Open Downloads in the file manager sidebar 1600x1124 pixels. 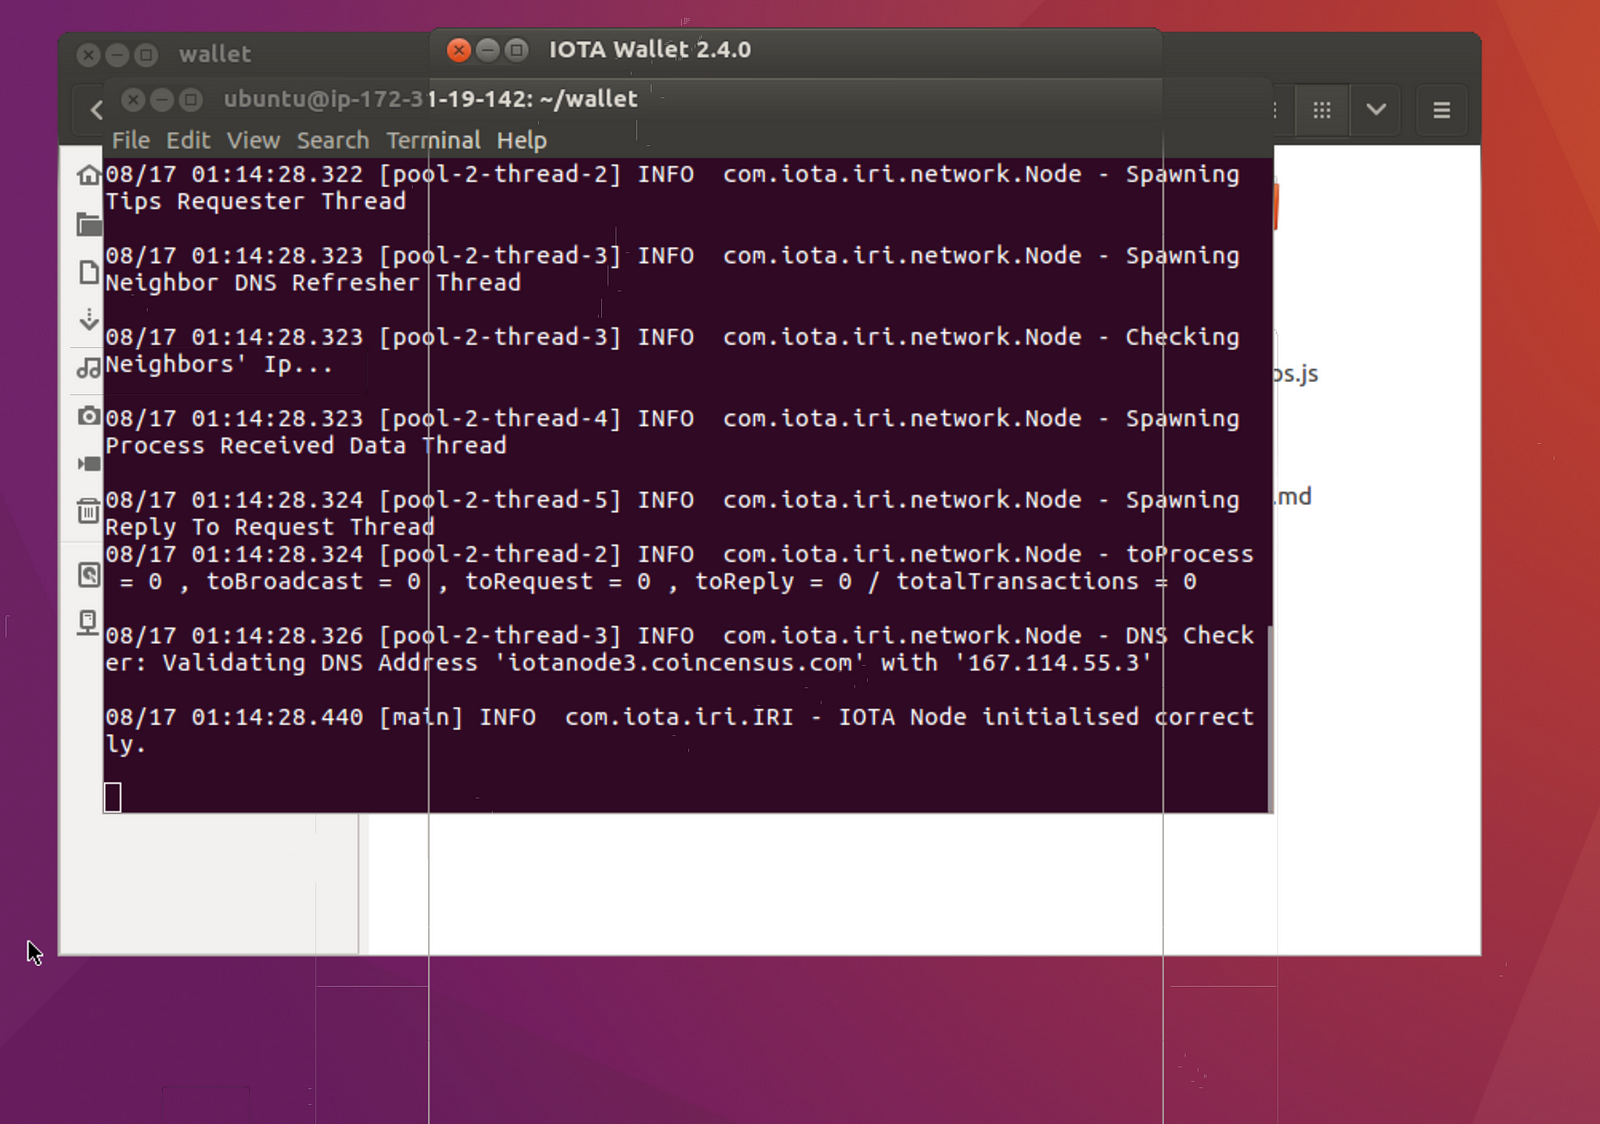pos(88,320)
